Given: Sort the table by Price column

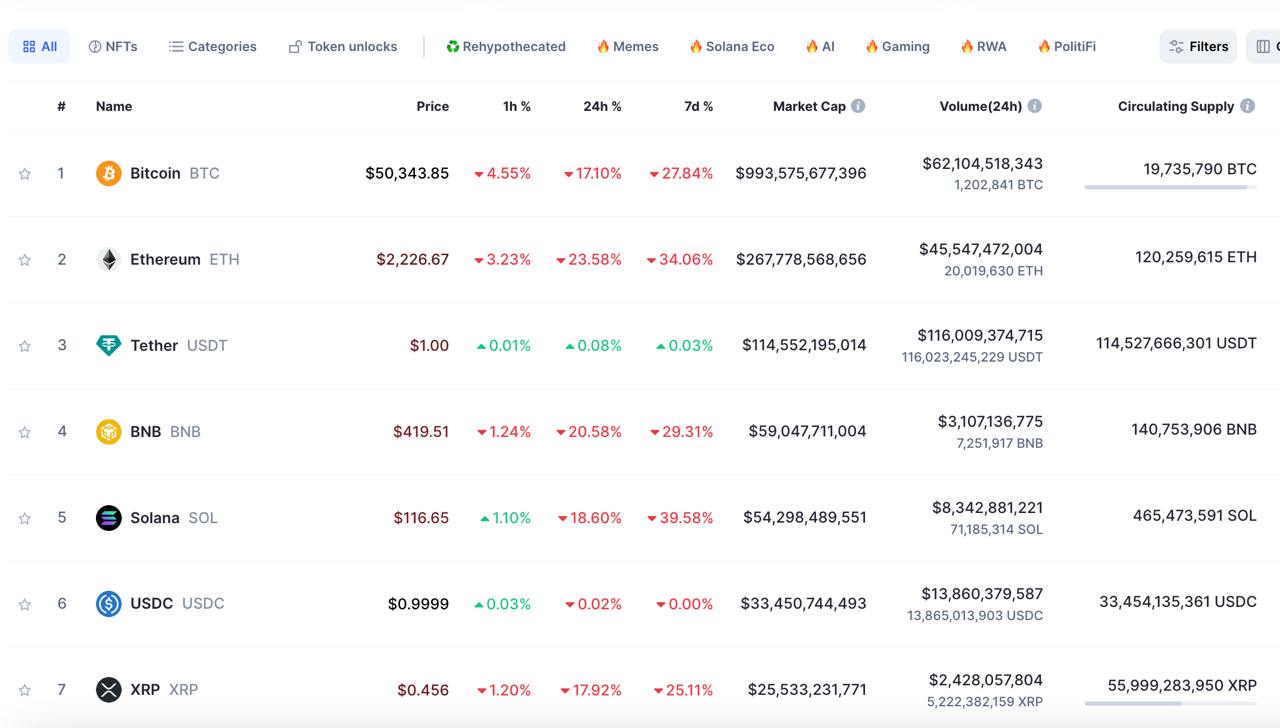Looking at the screenshot, I should click(x=432, y=106).
